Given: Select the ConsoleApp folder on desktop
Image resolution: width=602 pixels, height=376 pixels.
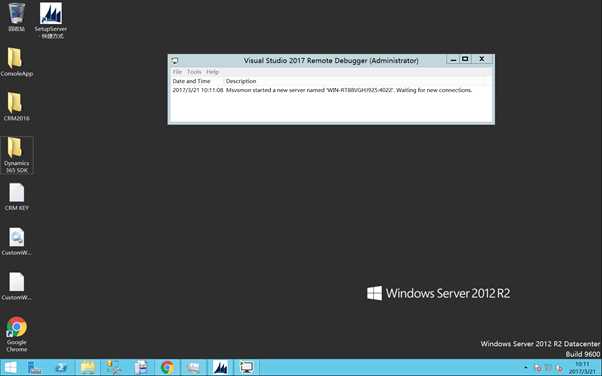Looking at the screenshot, I should pos(17,62).
